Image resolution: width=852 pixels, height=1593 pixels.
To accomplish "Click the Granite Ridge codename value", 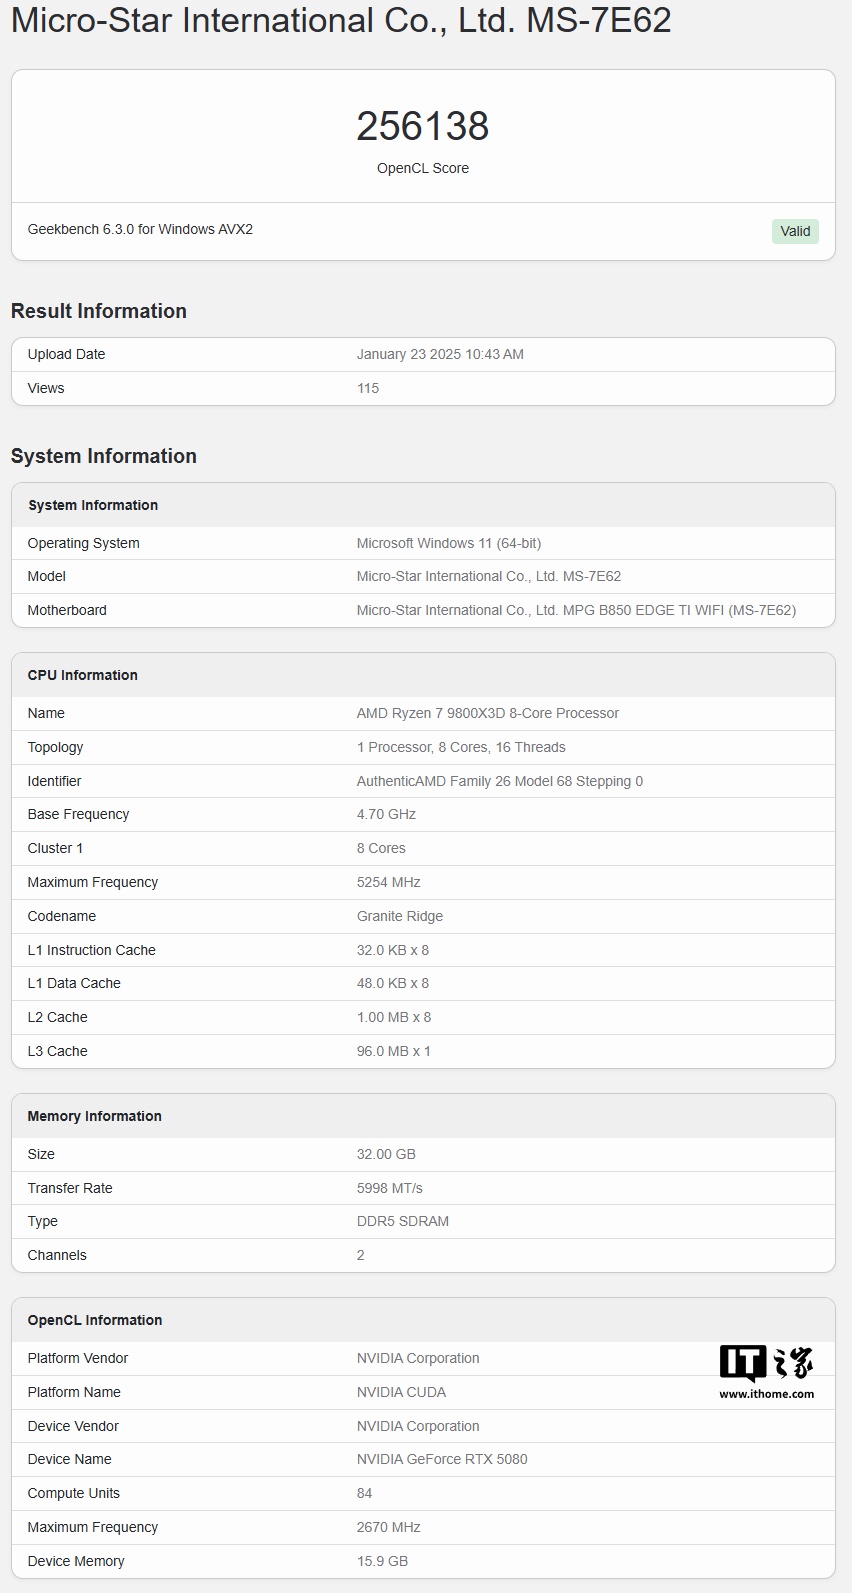I will coord(399,916).
